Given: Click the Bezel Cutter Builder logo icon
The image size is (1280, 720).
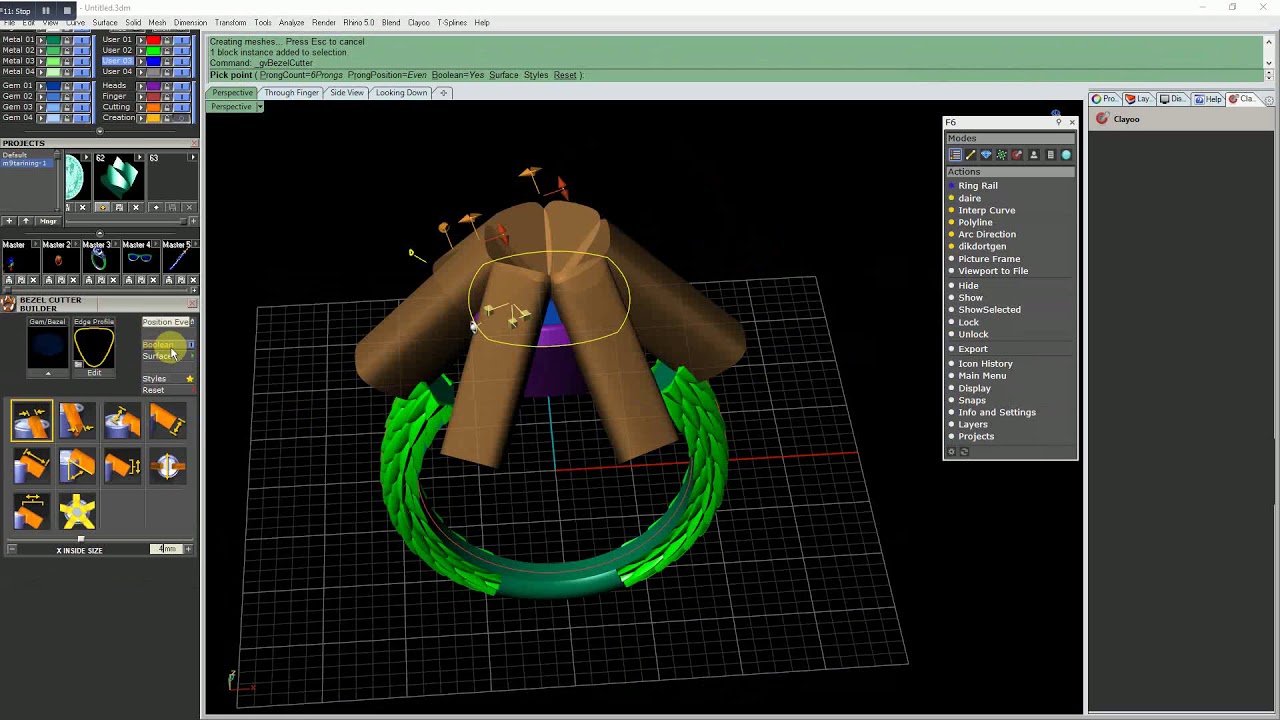Looking at the screenshot, I should [x=8, y=303].
